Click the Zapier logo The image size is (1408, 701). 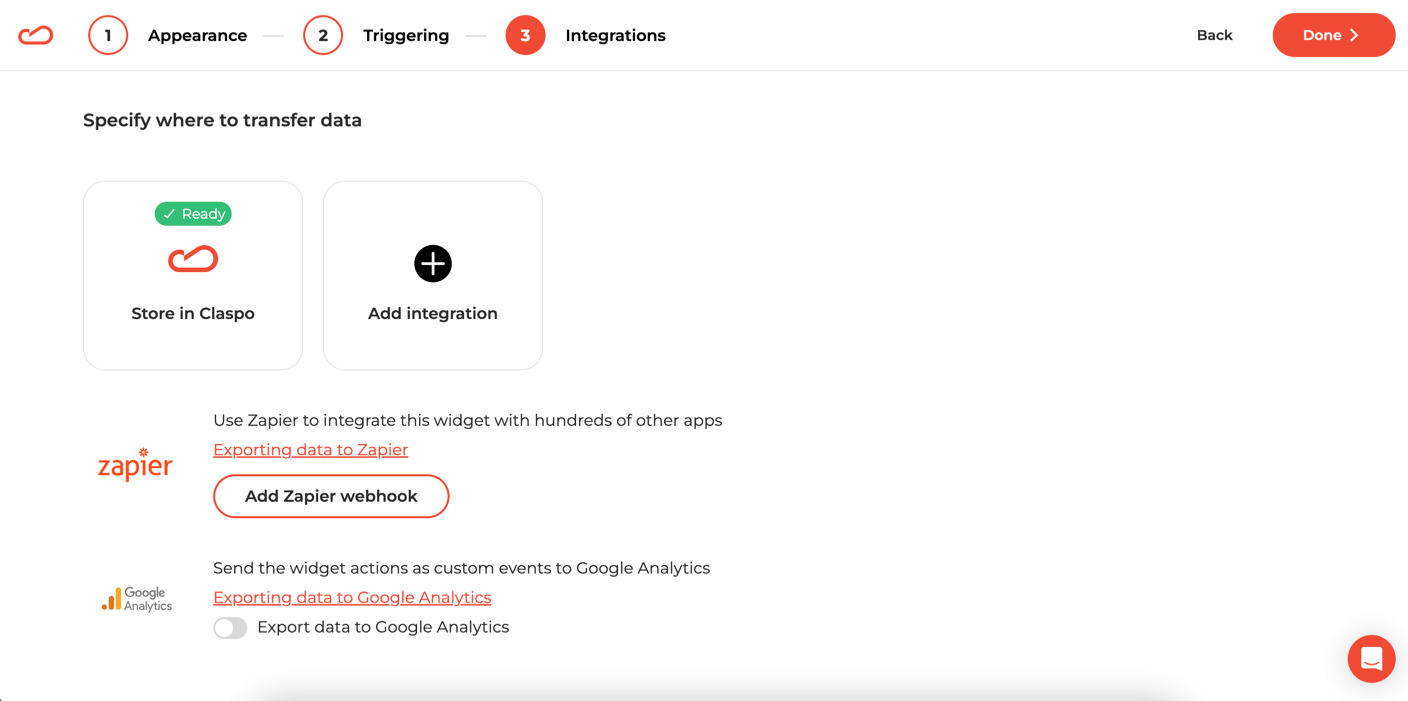[x=135, y=465]
